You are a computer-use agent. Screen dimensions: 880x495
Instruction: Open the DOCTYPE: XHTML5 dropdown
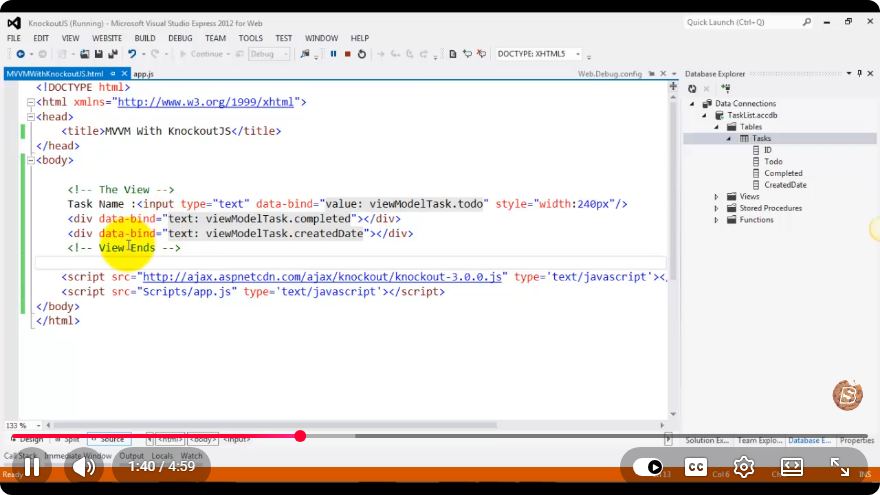[x=578, y=54]
